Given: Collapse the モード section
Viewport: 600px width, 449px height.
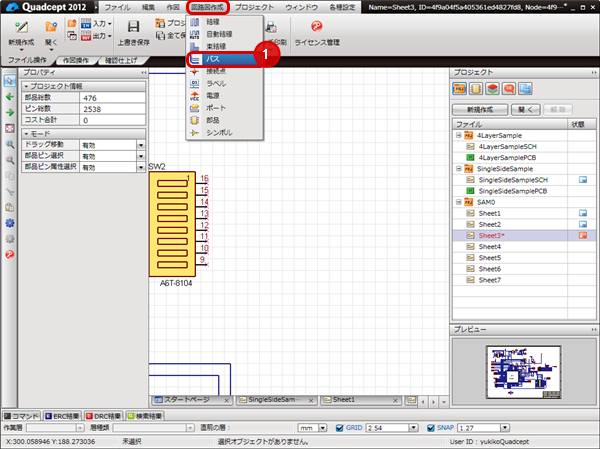Looking at the screenshot, I should (x=26, y=134).
